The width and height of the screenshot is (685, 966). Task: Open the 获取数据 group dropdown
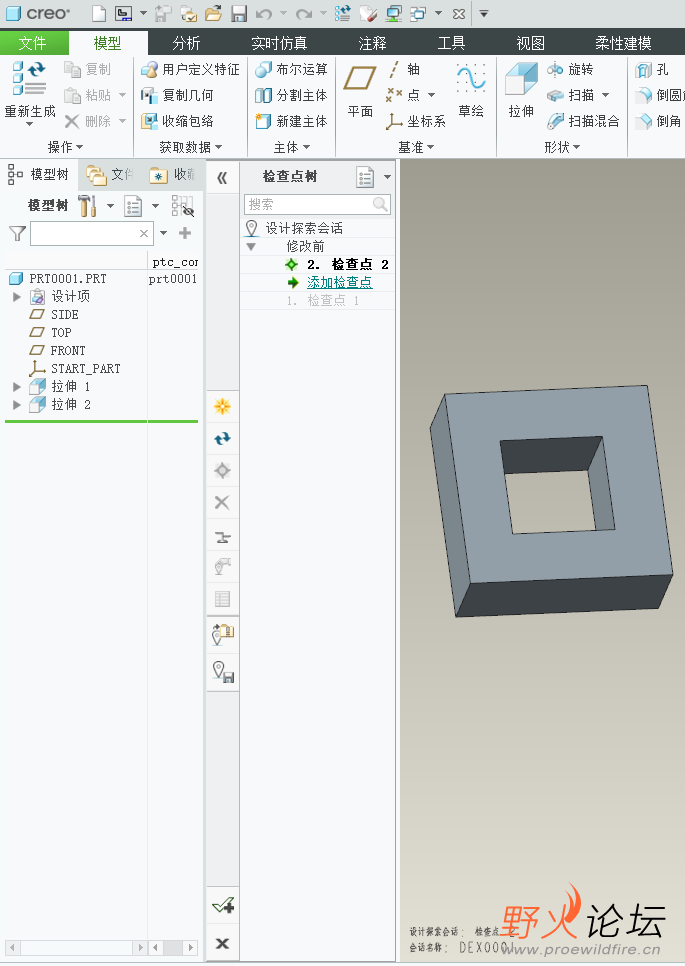tap(190, 147)
